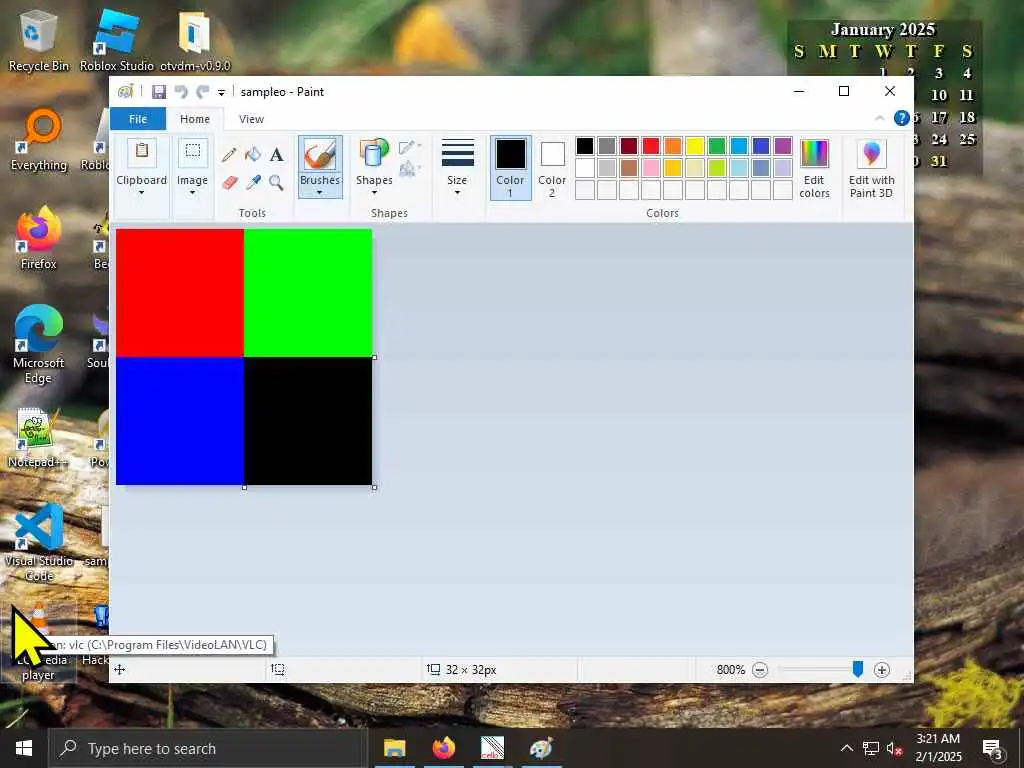This screenshot has width=1024, height=768.
Task: Pick the brown color swatch
Action: coord(629,168)
